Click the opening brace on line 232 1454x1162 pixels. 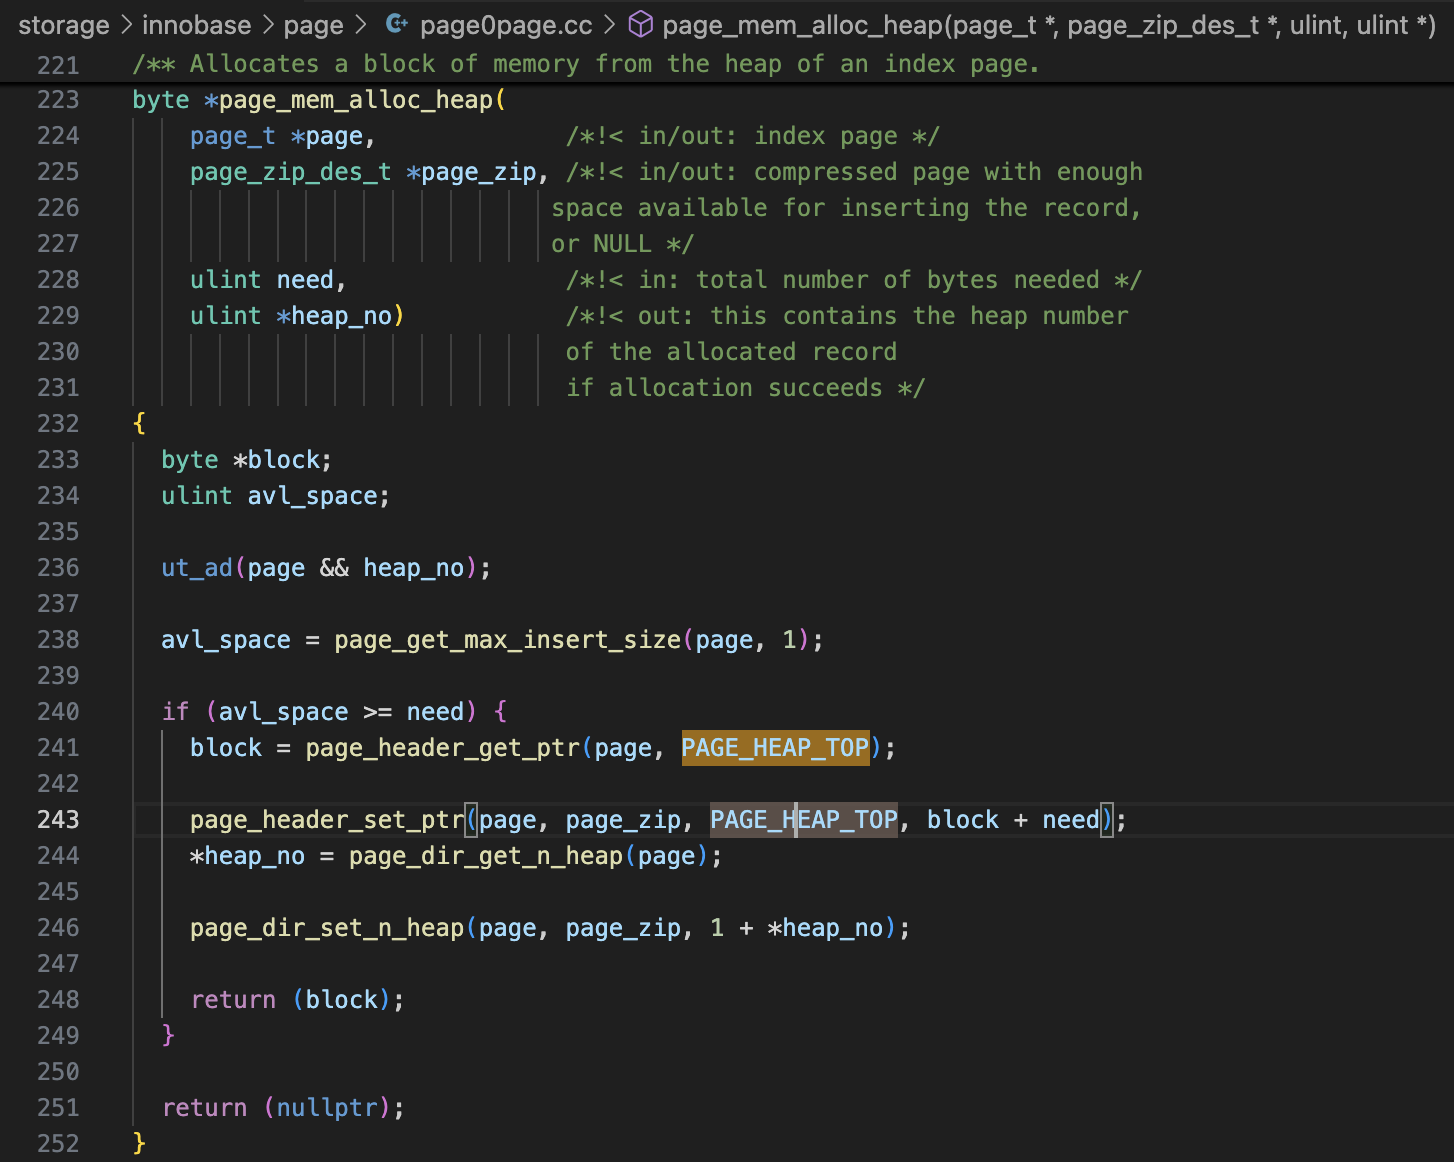pos(139,424)
